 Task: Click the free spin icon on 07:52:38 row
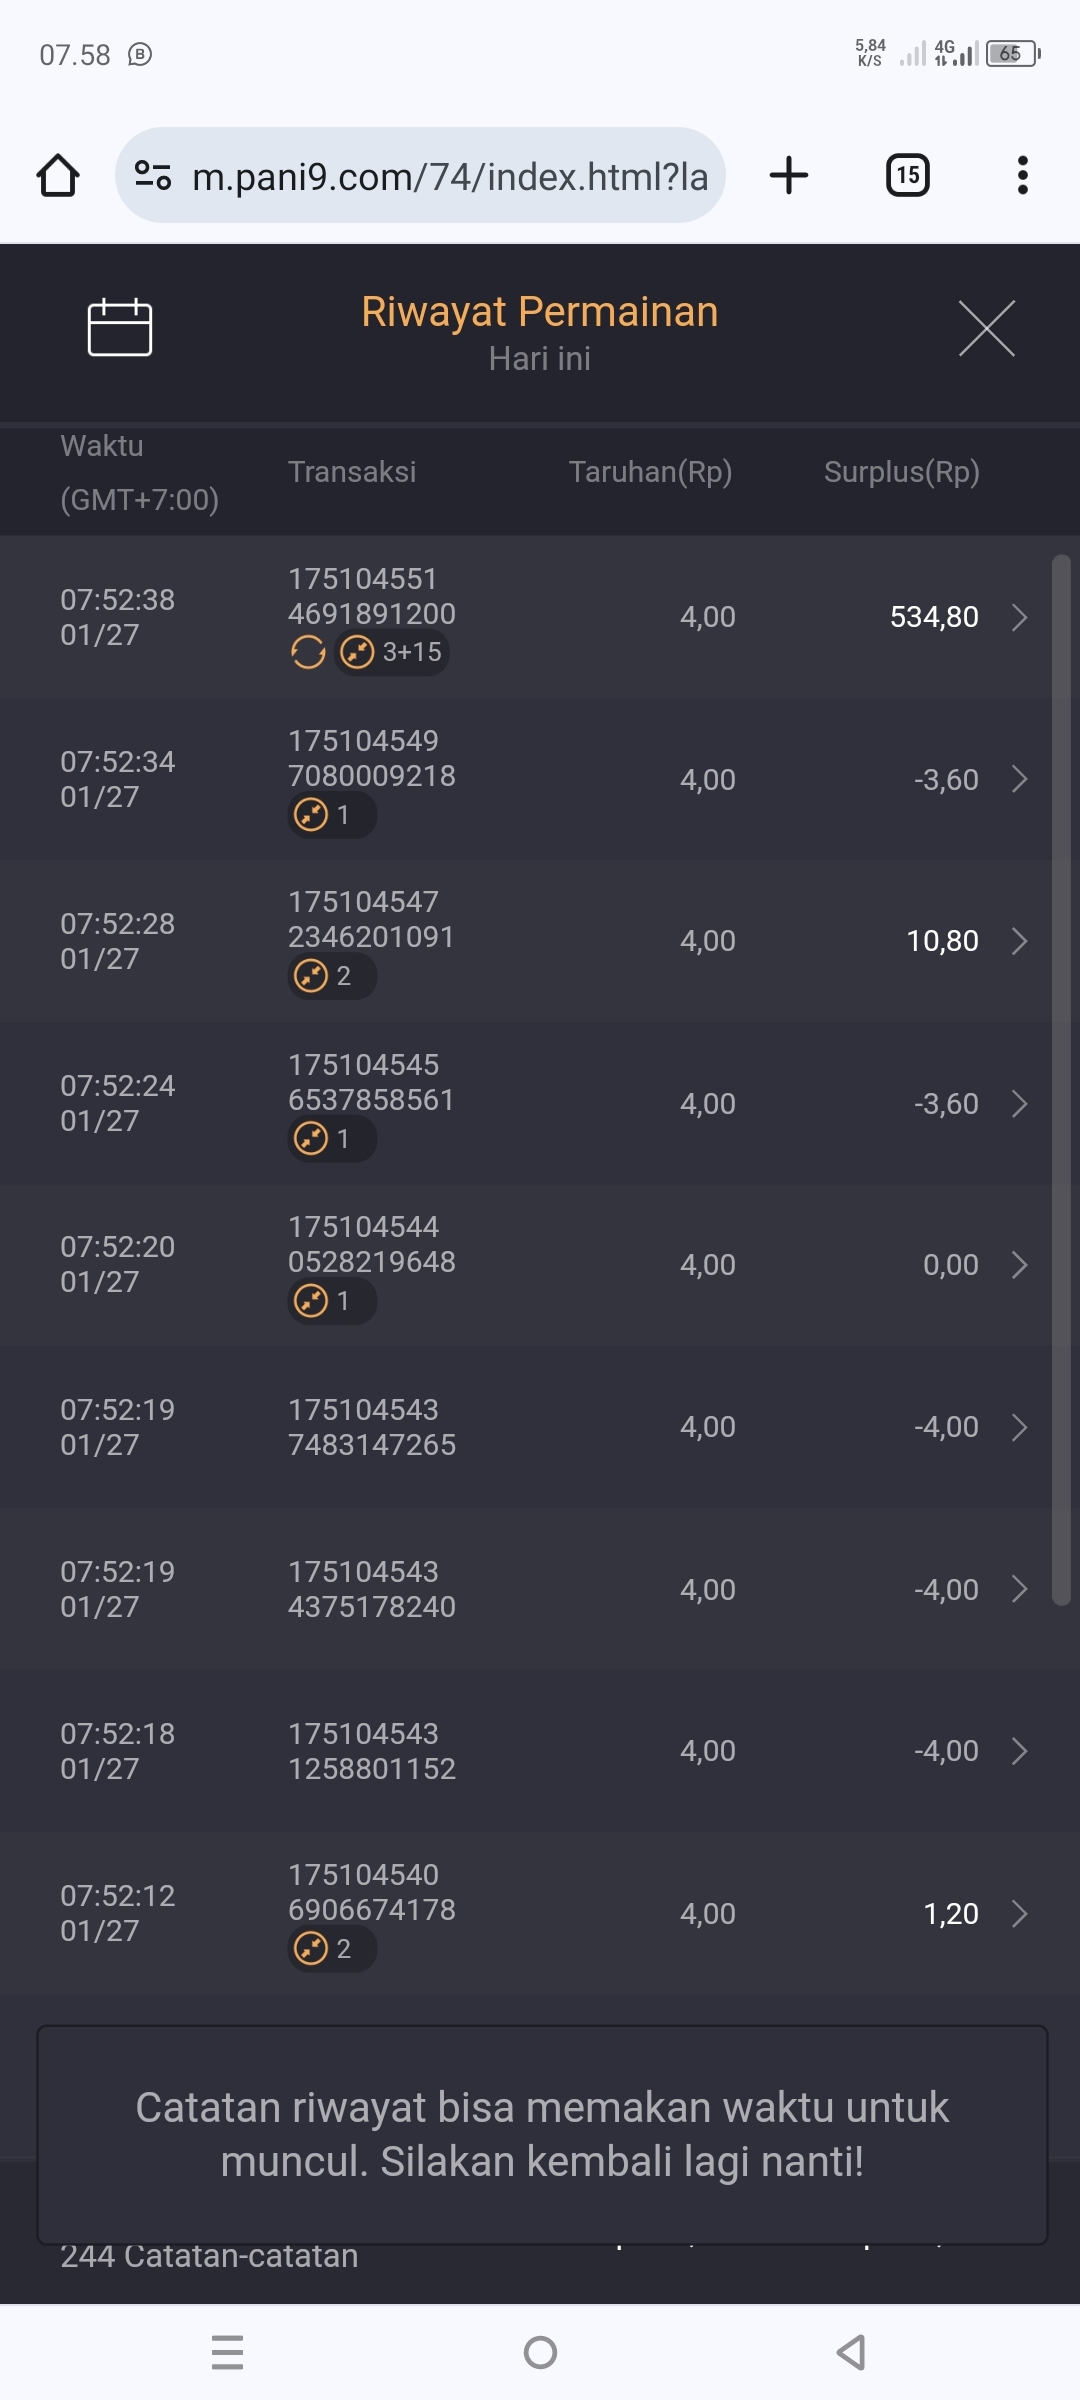point(308,653)
